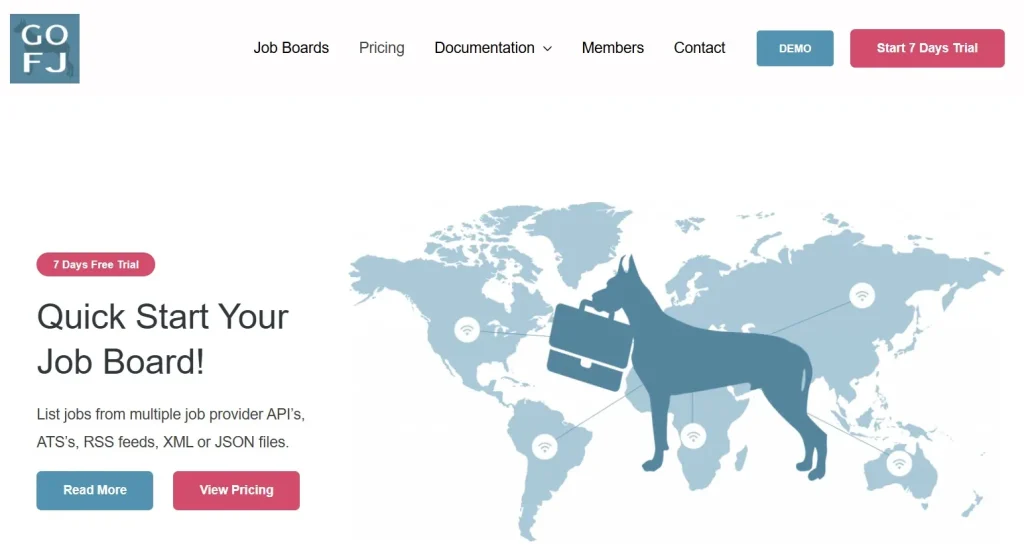Open the Members navigation link
This screenshot has width=1024, height=550.
pyautogui.click(x=613, y=48)
